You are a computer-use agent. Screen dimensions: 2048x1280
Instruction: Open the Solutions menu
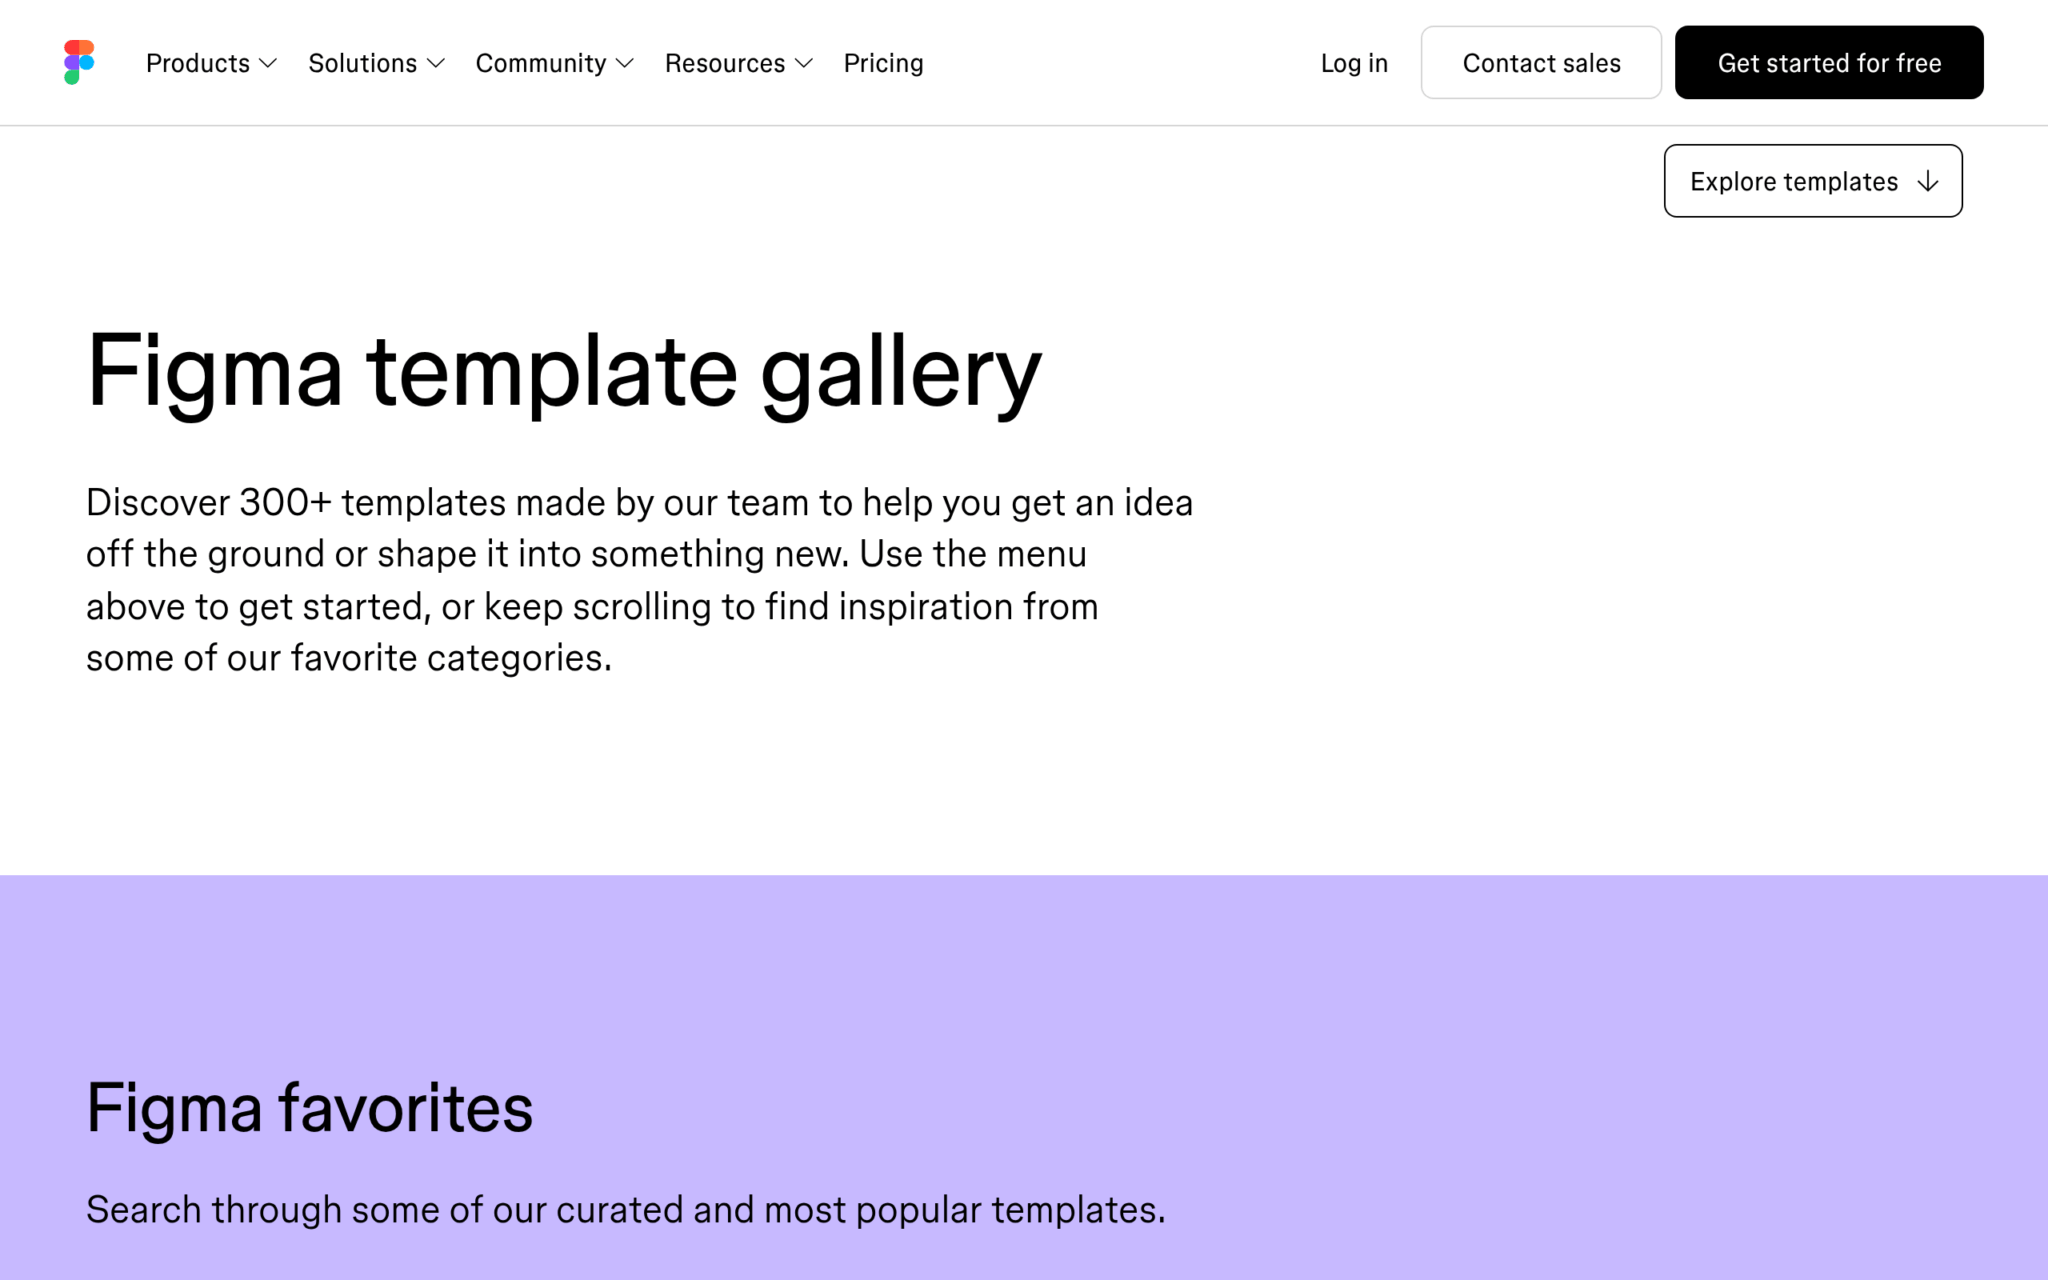pyautogui.click(x=362, y=63)
